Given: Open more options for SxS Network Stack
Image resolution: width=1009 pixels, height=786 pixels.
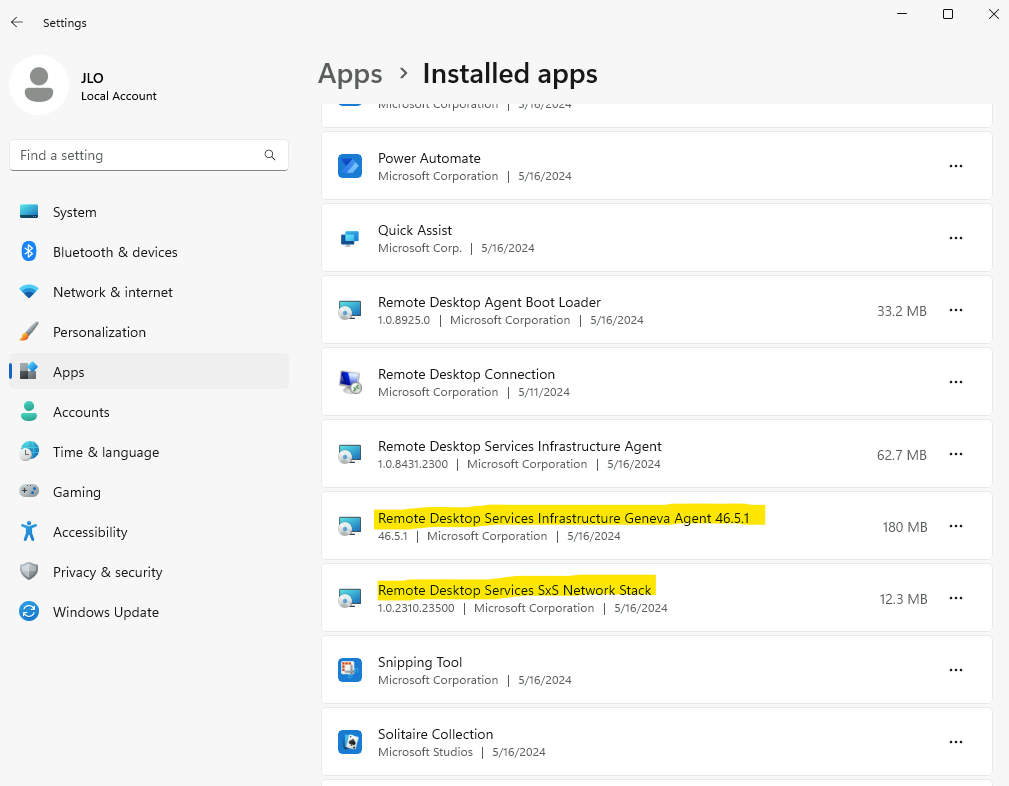Looking at the screenshot, I should pyautogui.click(x=956, y=599).
